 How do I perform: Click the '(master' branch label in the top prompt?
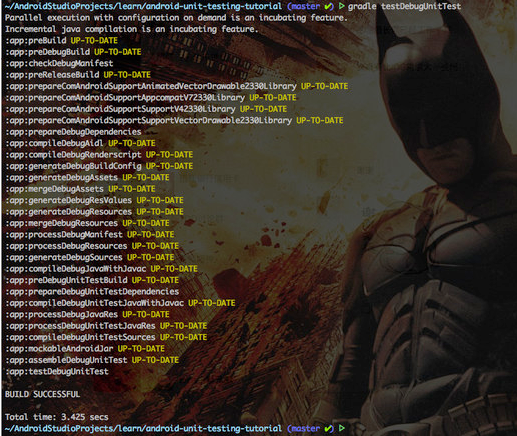tap(303, 6)
